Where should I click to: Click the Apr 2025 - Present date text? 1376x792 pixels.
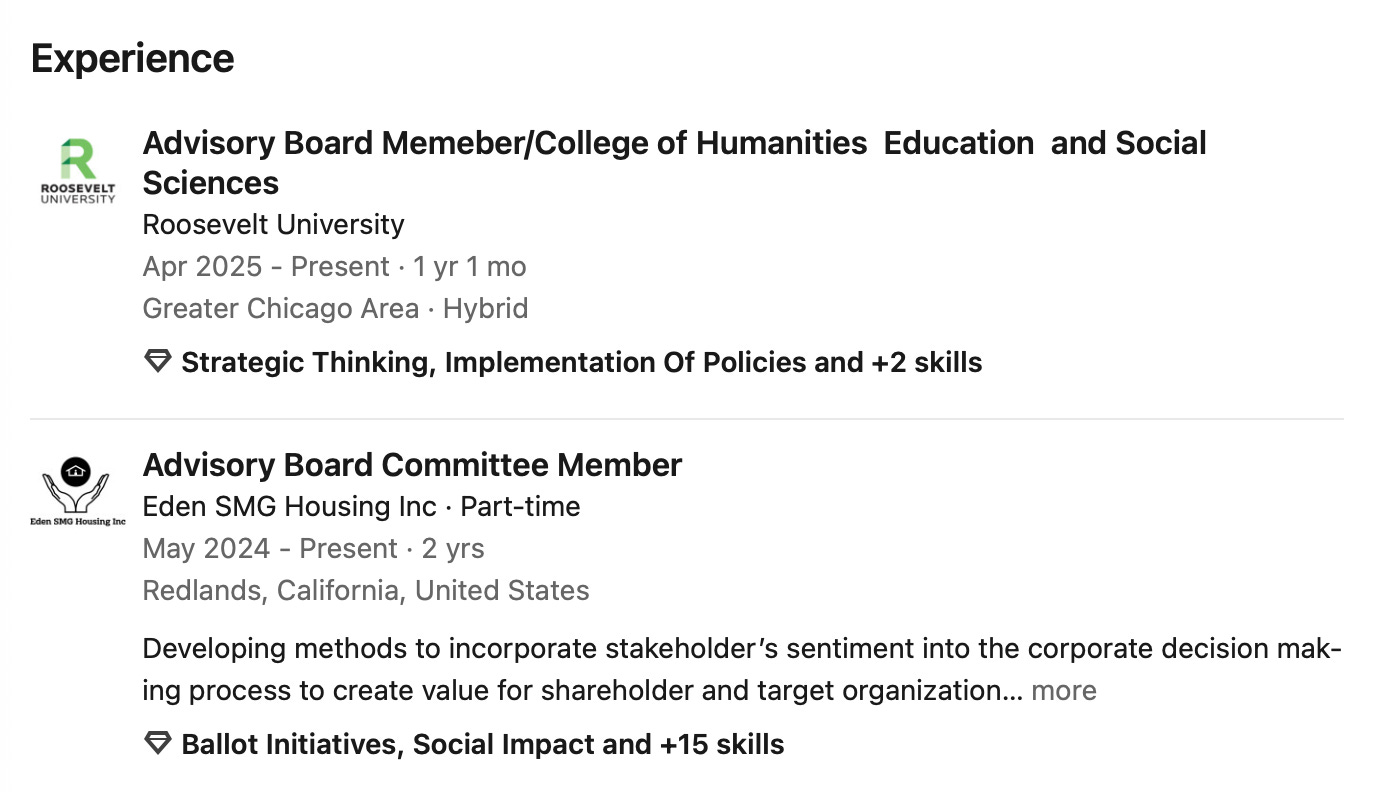[266, 267]
